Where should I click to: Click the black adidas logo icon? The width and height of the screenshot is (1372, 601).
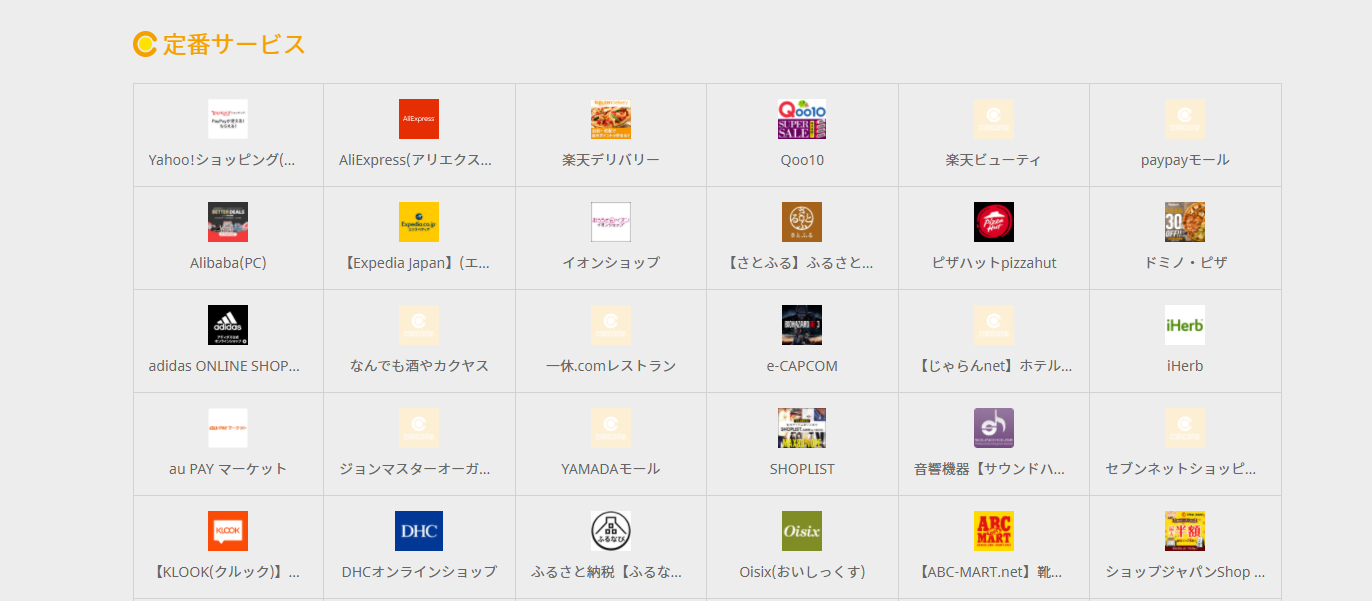(x=228, y=325)
